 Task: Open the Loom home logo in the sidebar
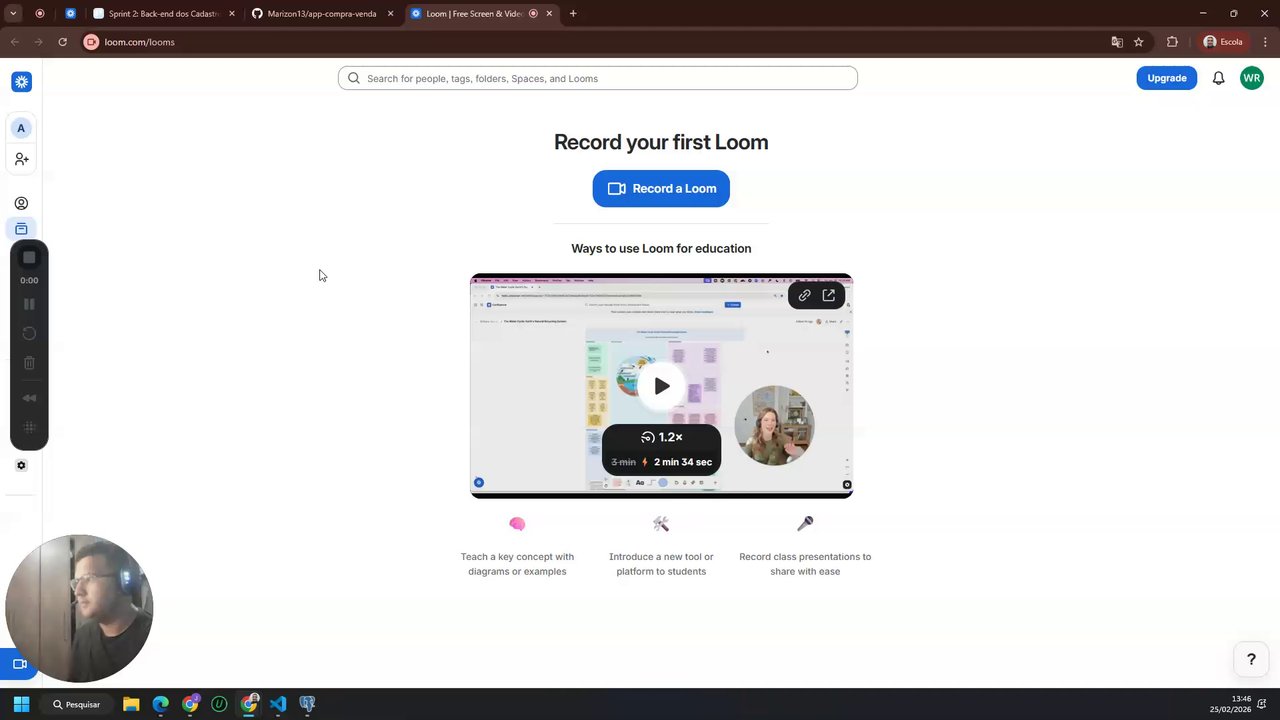point(21,82)
